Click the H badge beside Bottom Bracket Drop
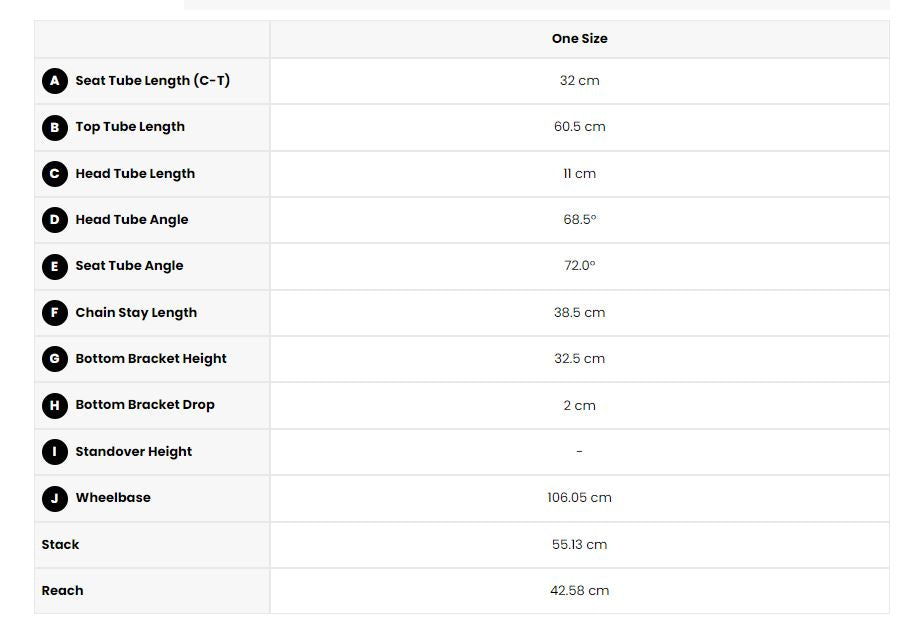902x627 pixels. coord(54,405)
